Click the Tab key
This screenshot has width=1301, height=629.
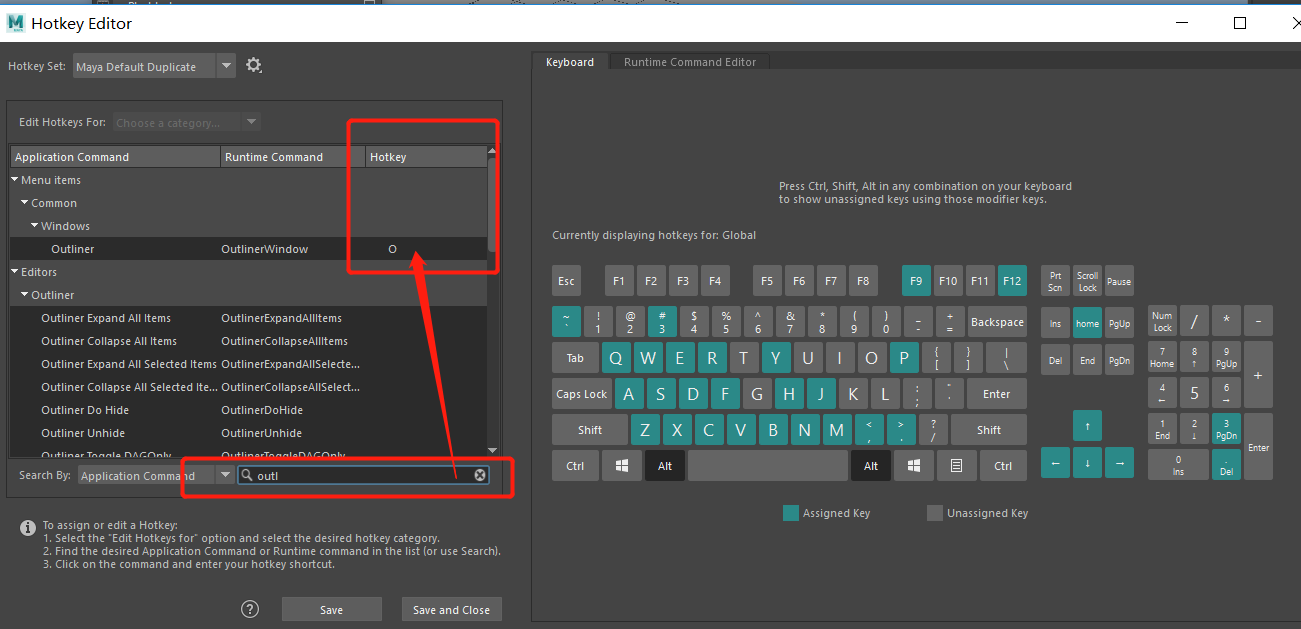coord(575,358)
